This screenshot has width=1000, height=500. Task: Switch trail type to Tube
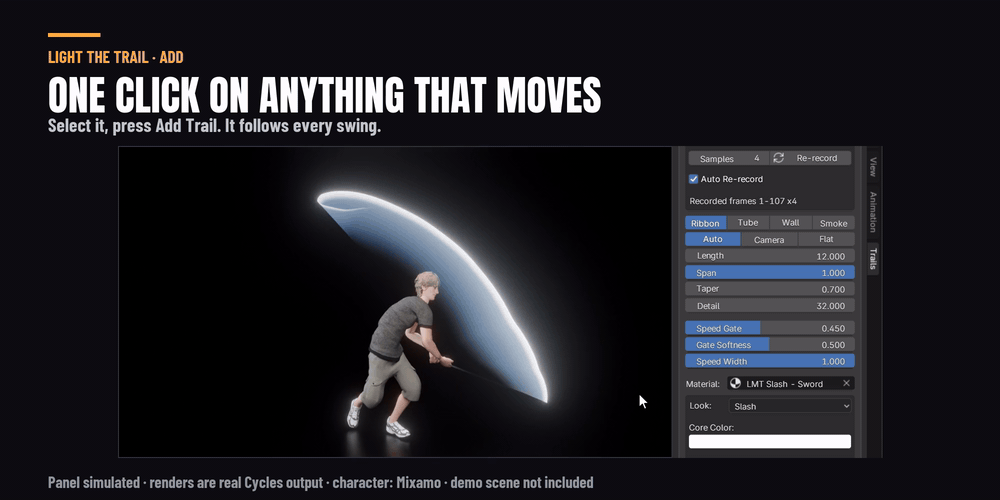748,223
